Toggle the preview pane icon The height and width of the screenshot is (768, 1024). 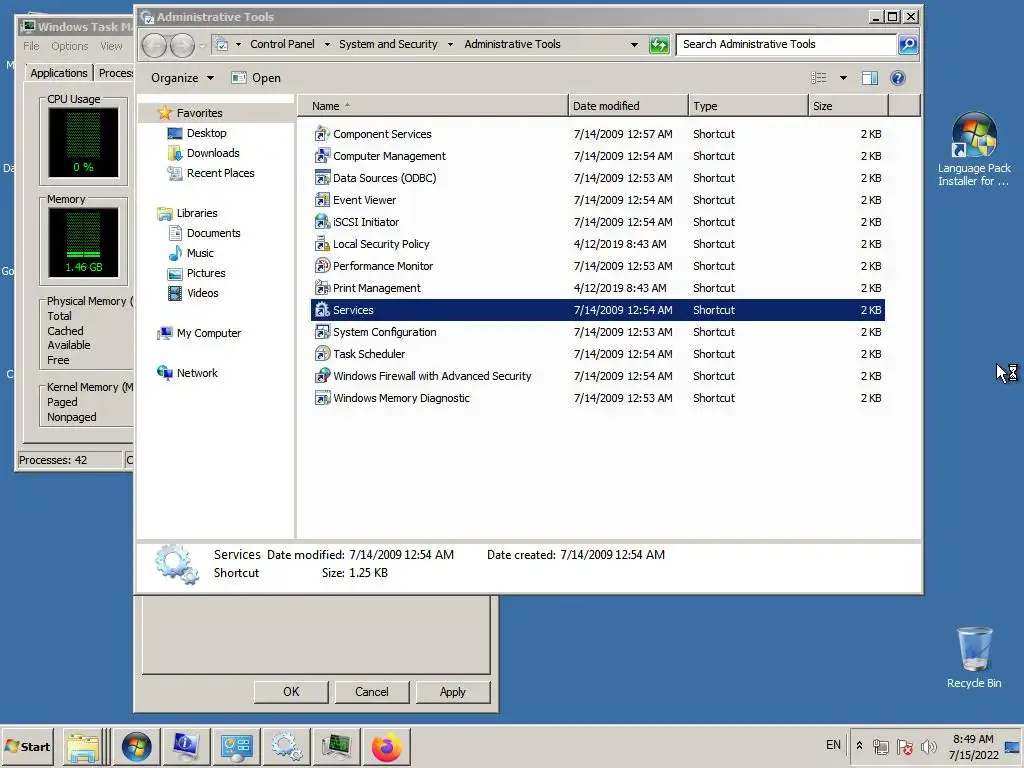coord(870,78)
